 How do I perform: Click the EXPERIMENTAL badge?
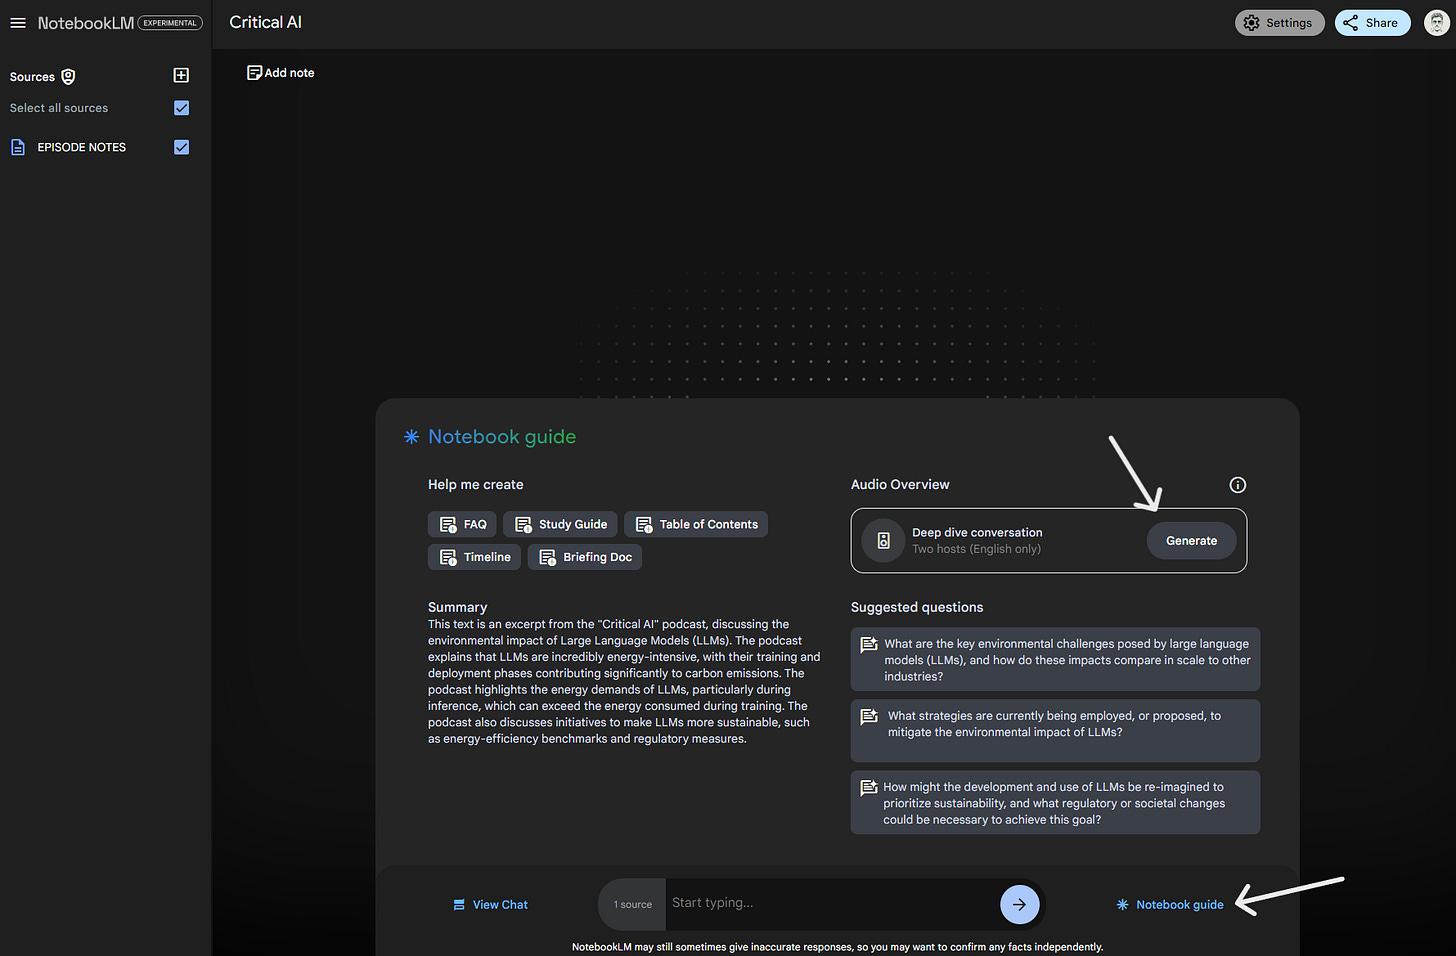click(170, 23)
